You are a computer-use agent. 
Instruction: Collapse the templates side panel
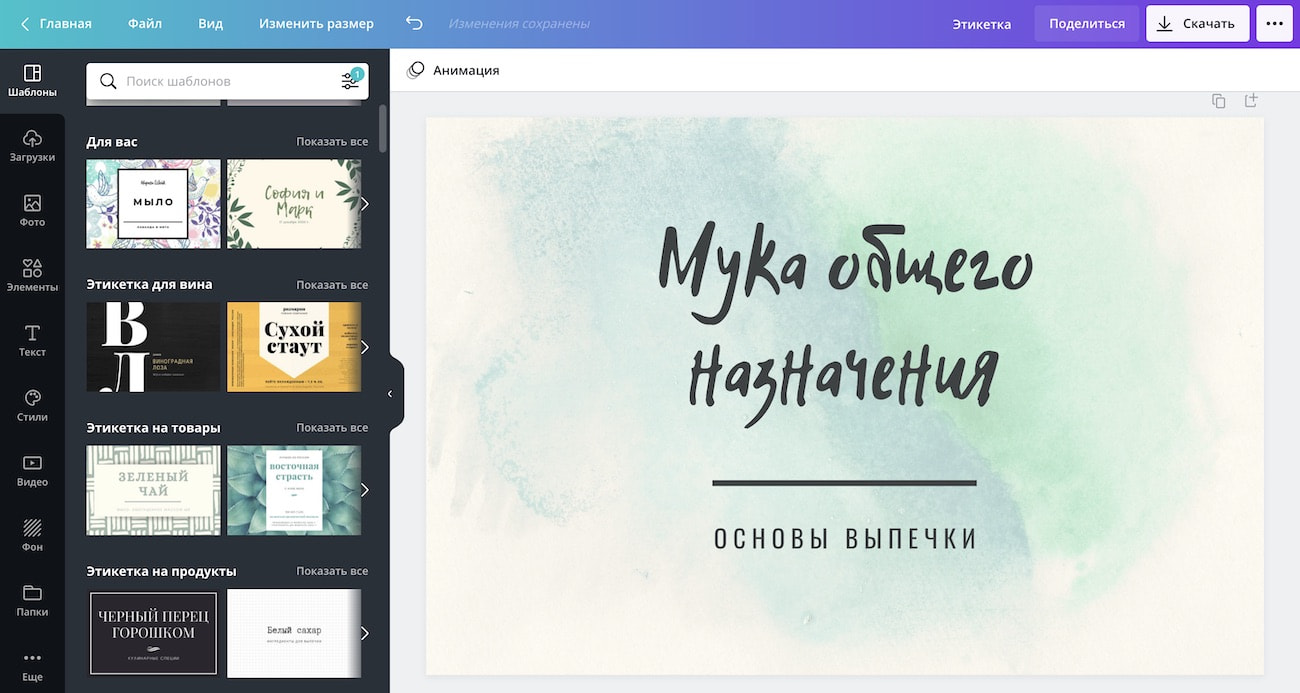click(391, 394)
